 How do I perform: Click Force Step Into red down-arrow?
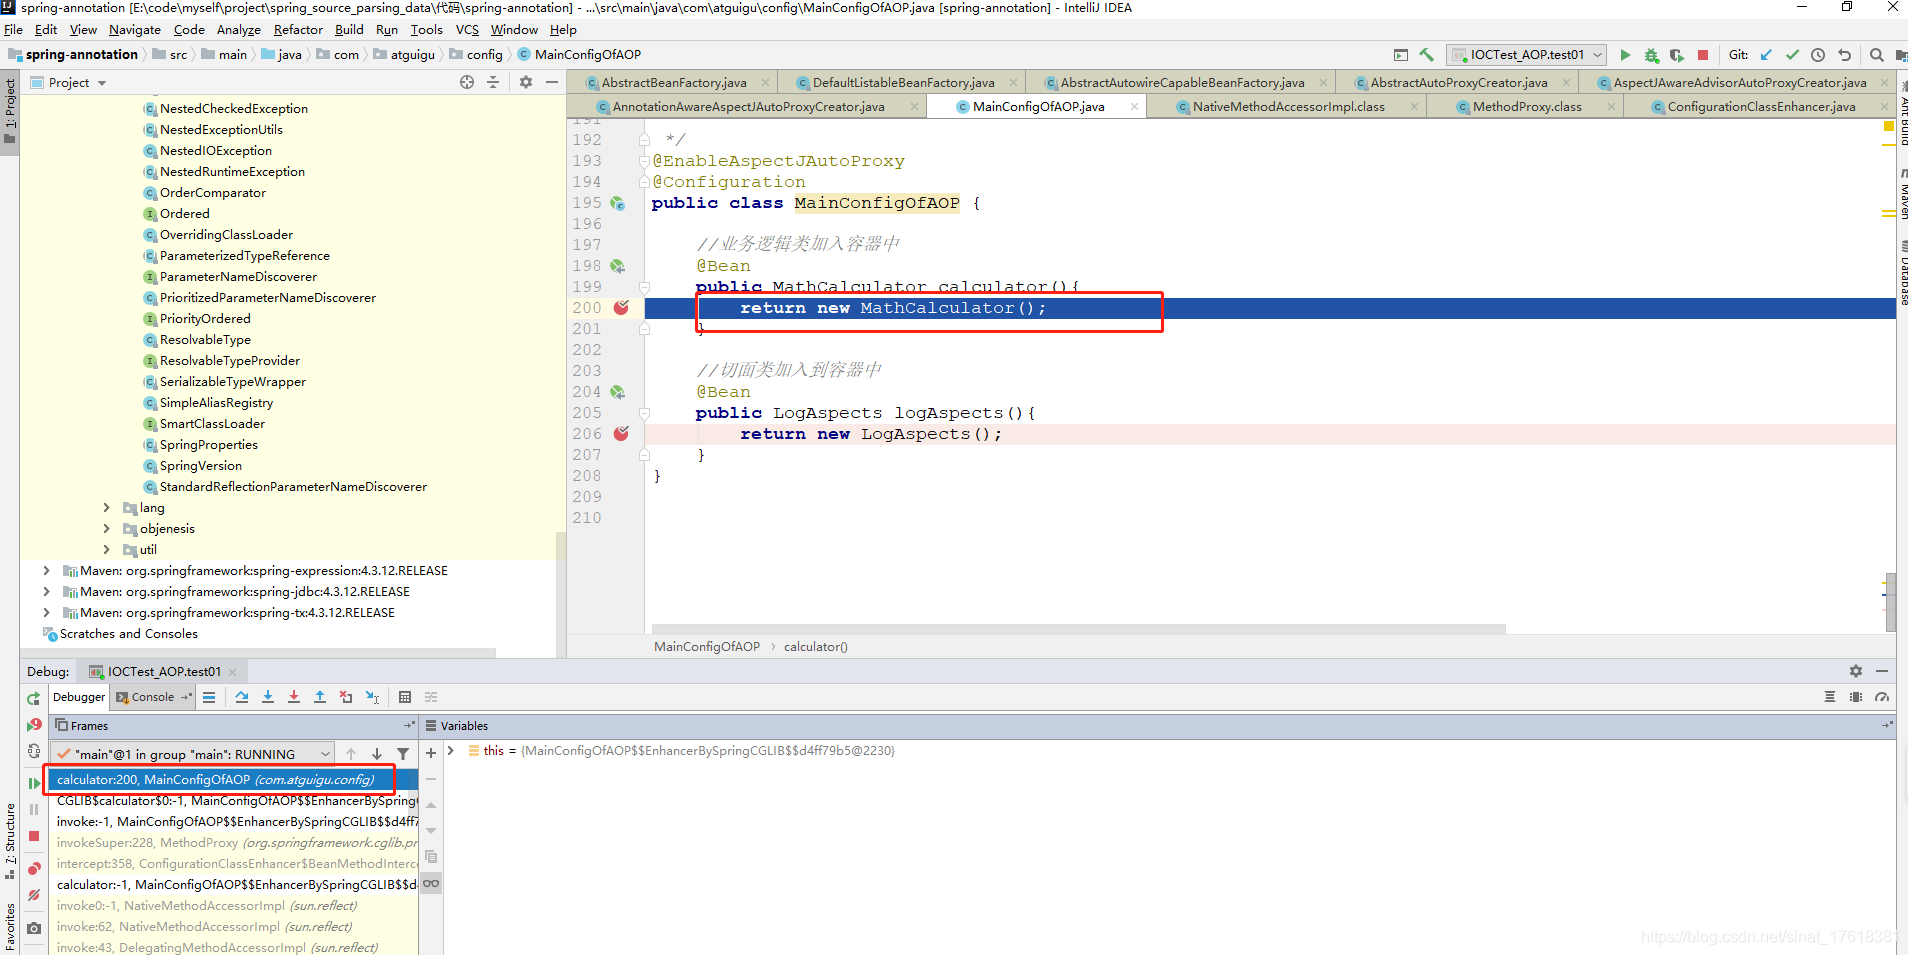(294, 697)
